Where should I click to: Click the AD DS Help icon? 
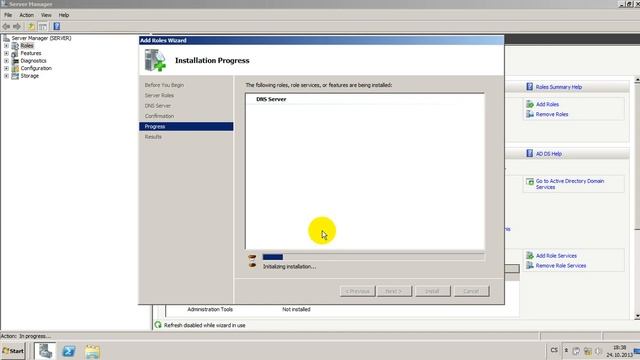[x=529, y=153]
